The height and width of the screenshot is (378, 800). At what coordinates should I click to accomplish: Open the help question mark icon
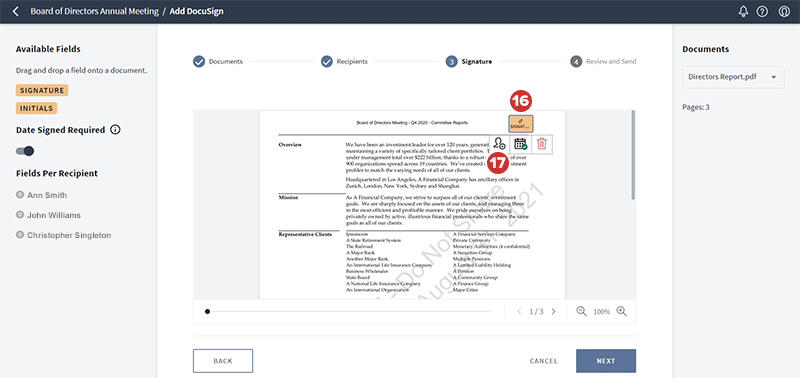pos(762,11)
